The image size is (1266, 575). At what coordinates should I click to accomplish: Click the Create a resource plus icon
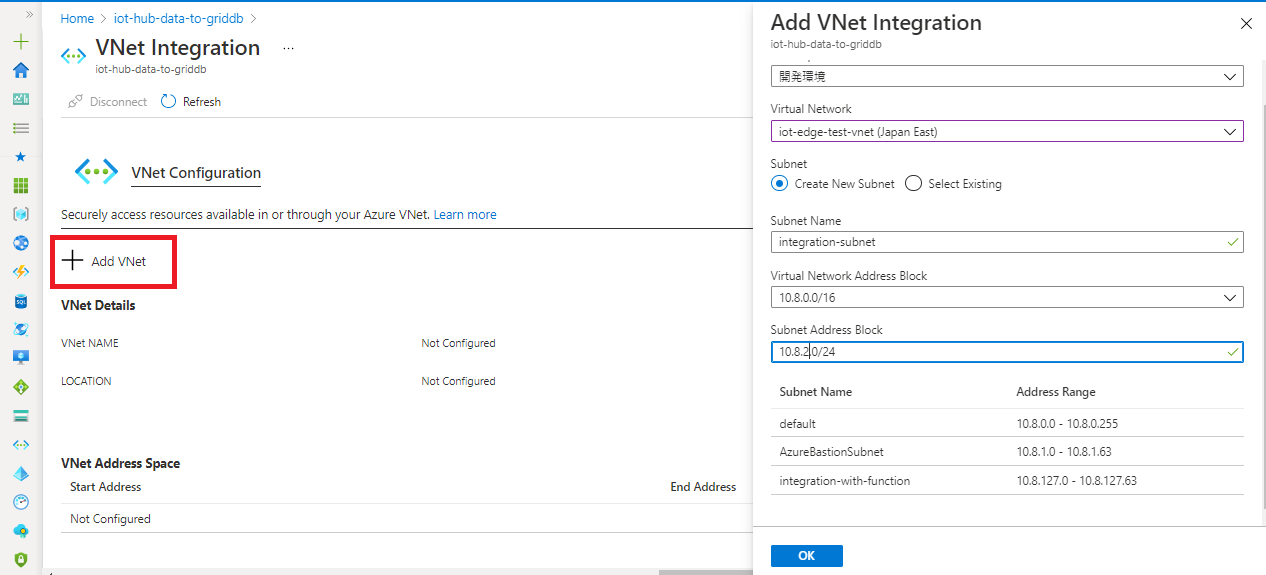(x=21, y=42)
